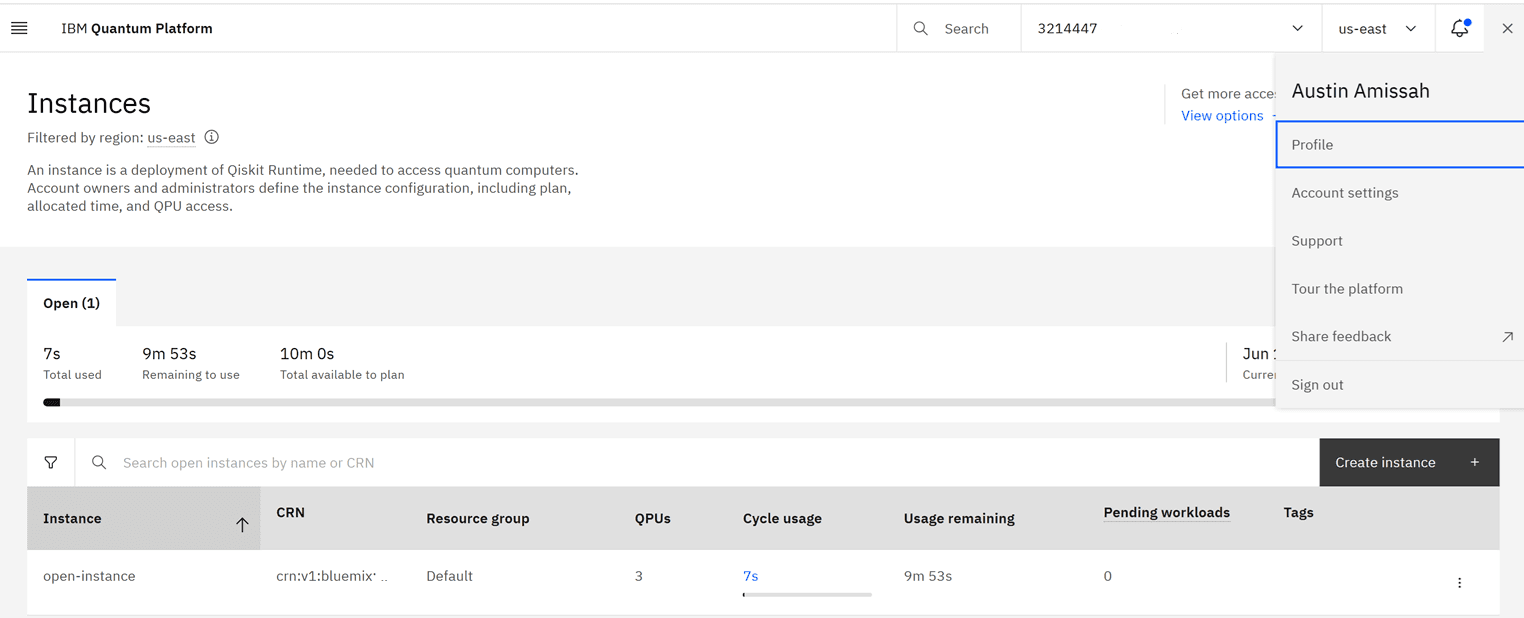Toggle the Instance column sort arrow

point(242,524)
